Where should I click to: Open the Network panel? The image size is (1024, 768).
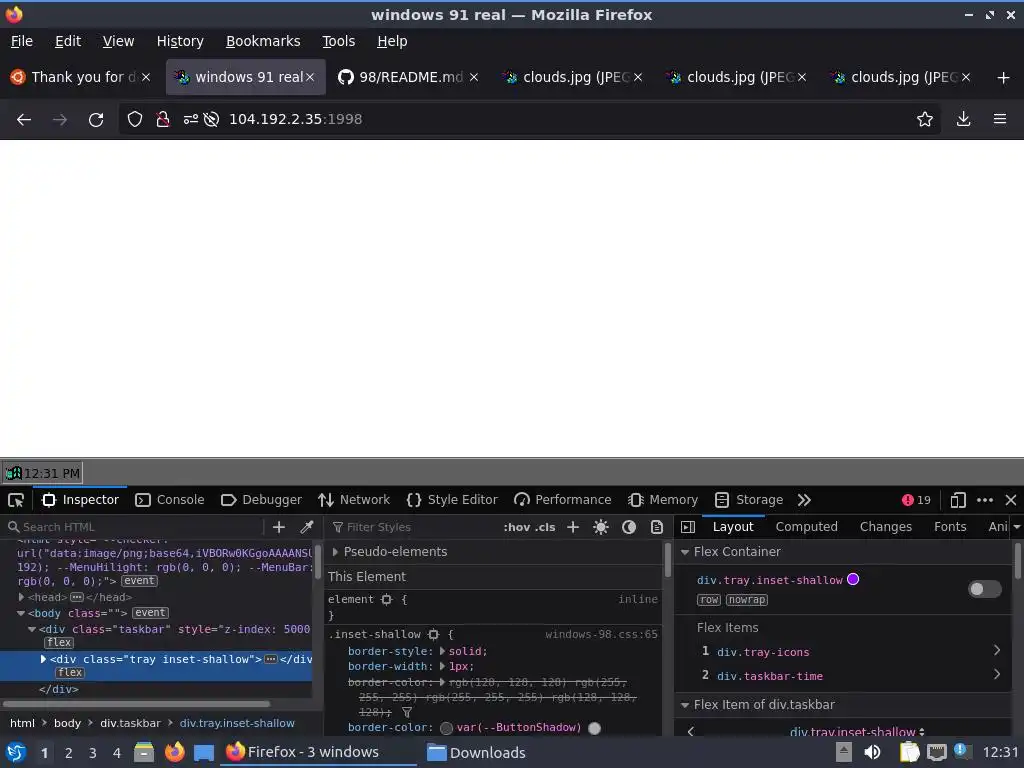point(354,500)
